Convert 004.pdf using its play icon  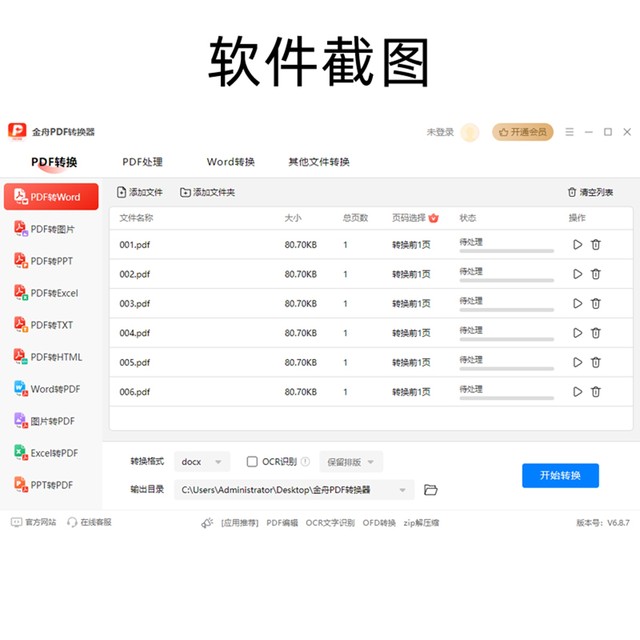(577, 333)
